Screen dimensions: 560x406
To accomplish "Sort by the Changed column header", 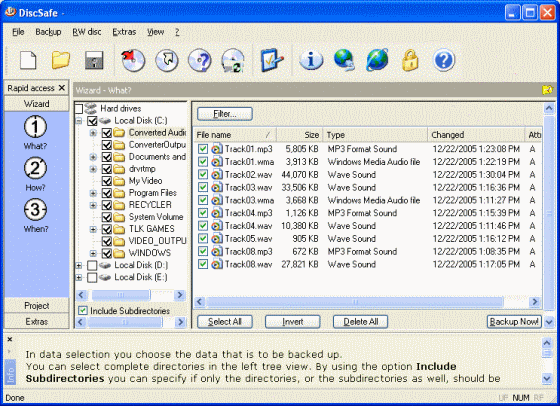I will point(476,135).
